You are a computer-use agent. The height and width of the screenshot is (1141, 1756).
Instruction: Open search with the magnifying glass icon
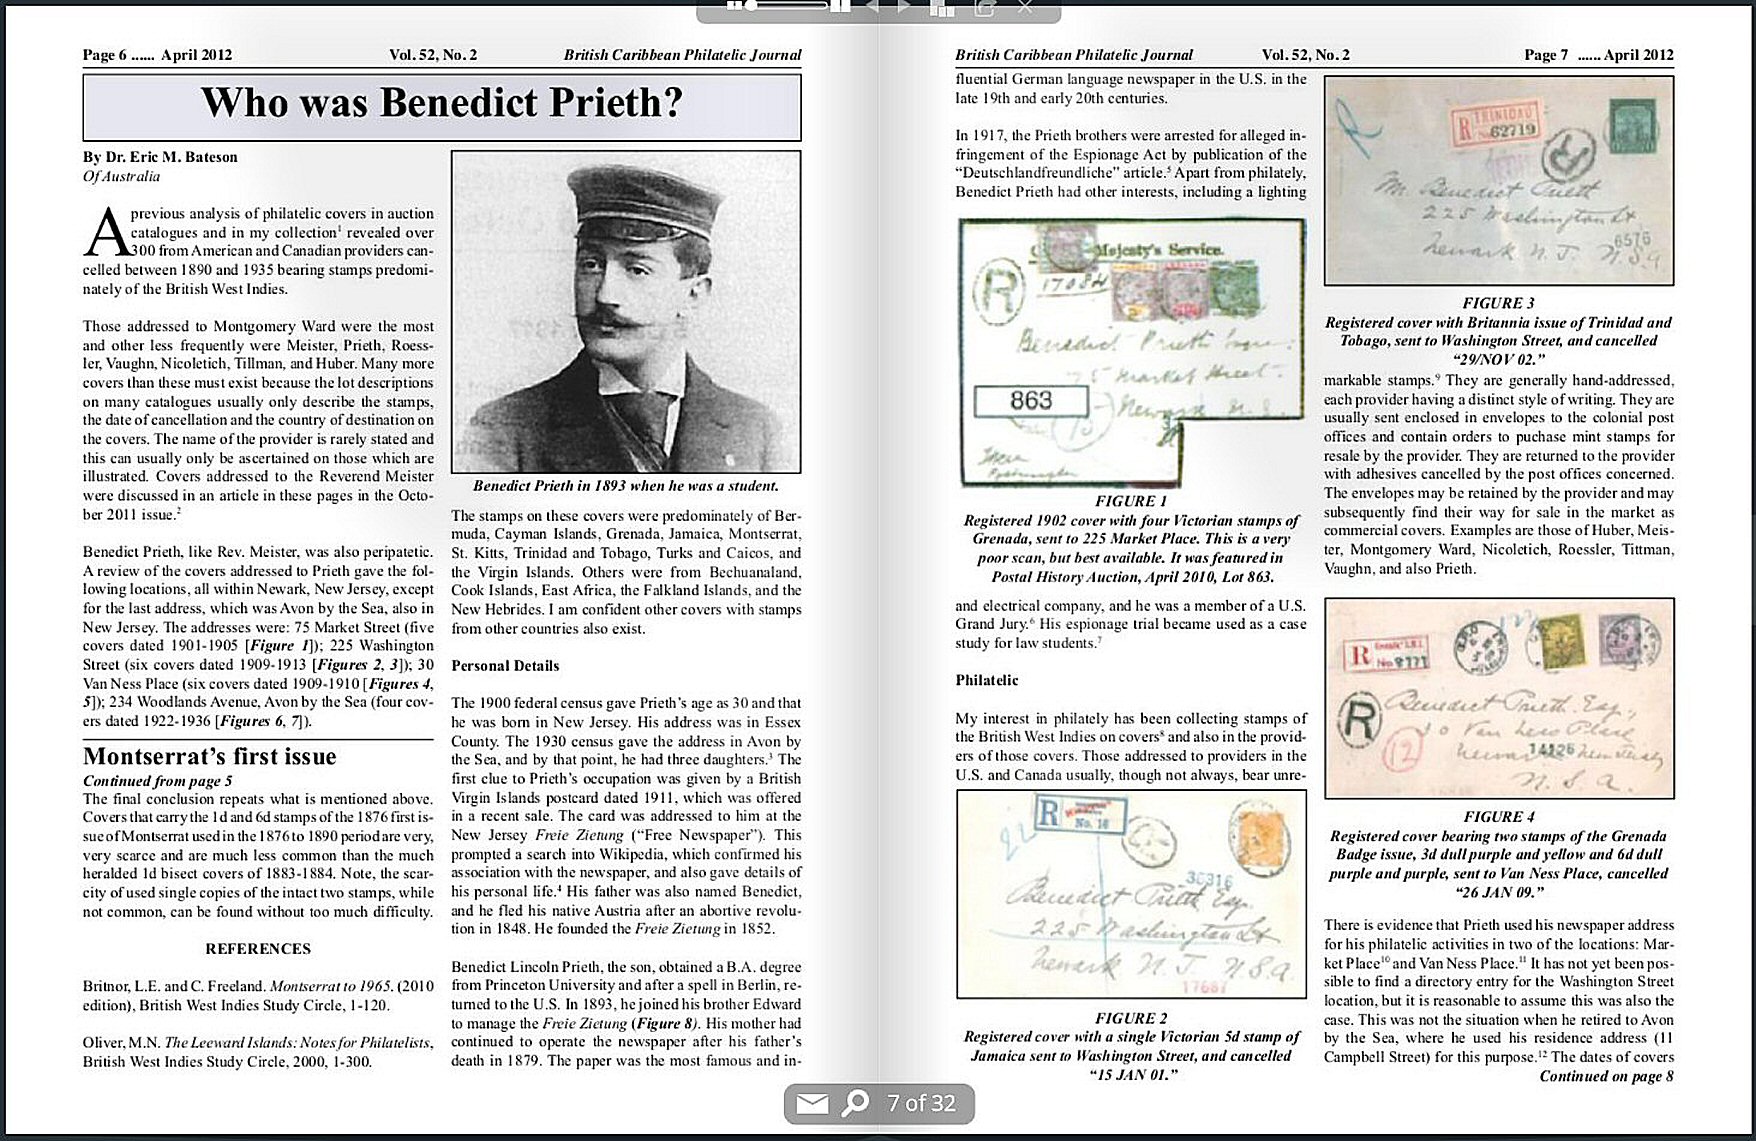pos(855,1103)
